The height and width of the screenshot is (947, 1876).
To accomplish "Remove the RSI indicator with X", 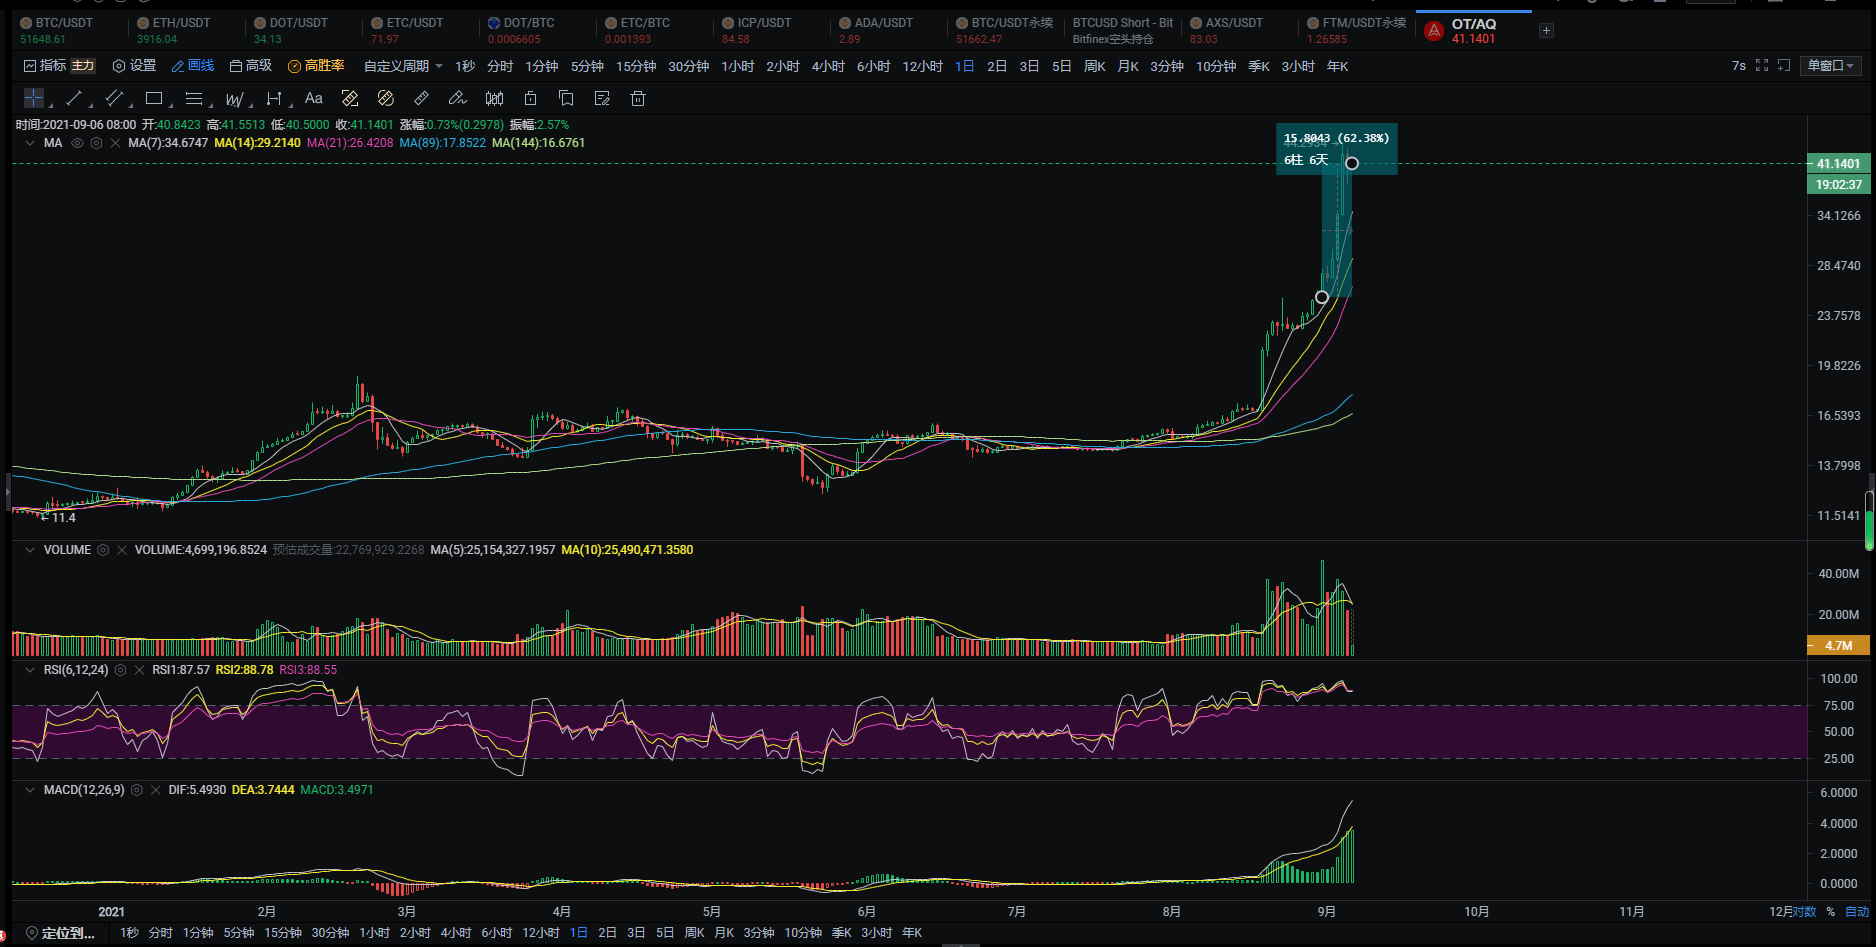I will point(139,670).
